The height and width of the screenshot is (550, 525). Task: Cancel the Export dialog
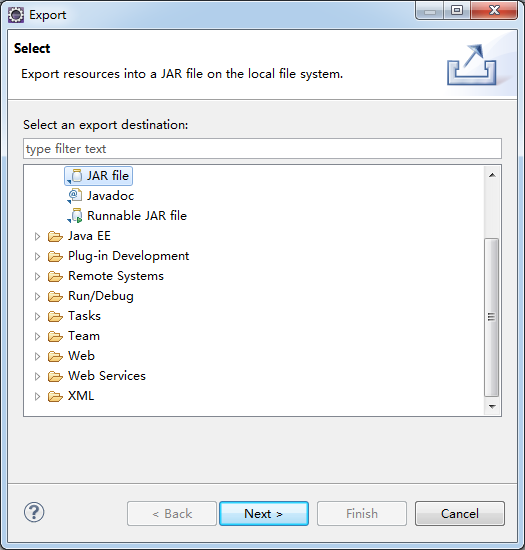point(460,514)
